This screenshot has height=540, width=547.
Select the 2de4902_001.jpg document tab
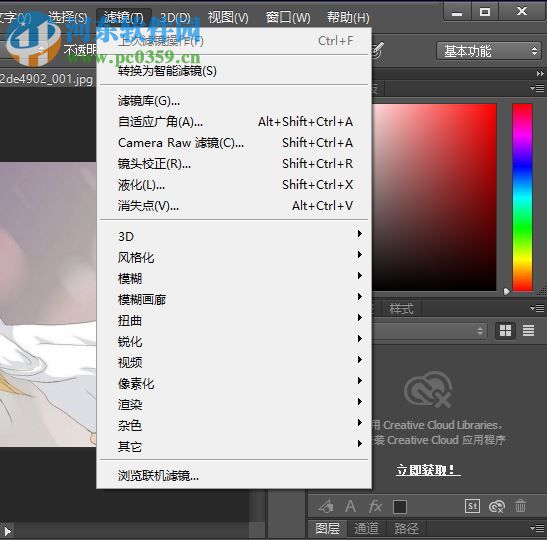click(x=47, y=79)
